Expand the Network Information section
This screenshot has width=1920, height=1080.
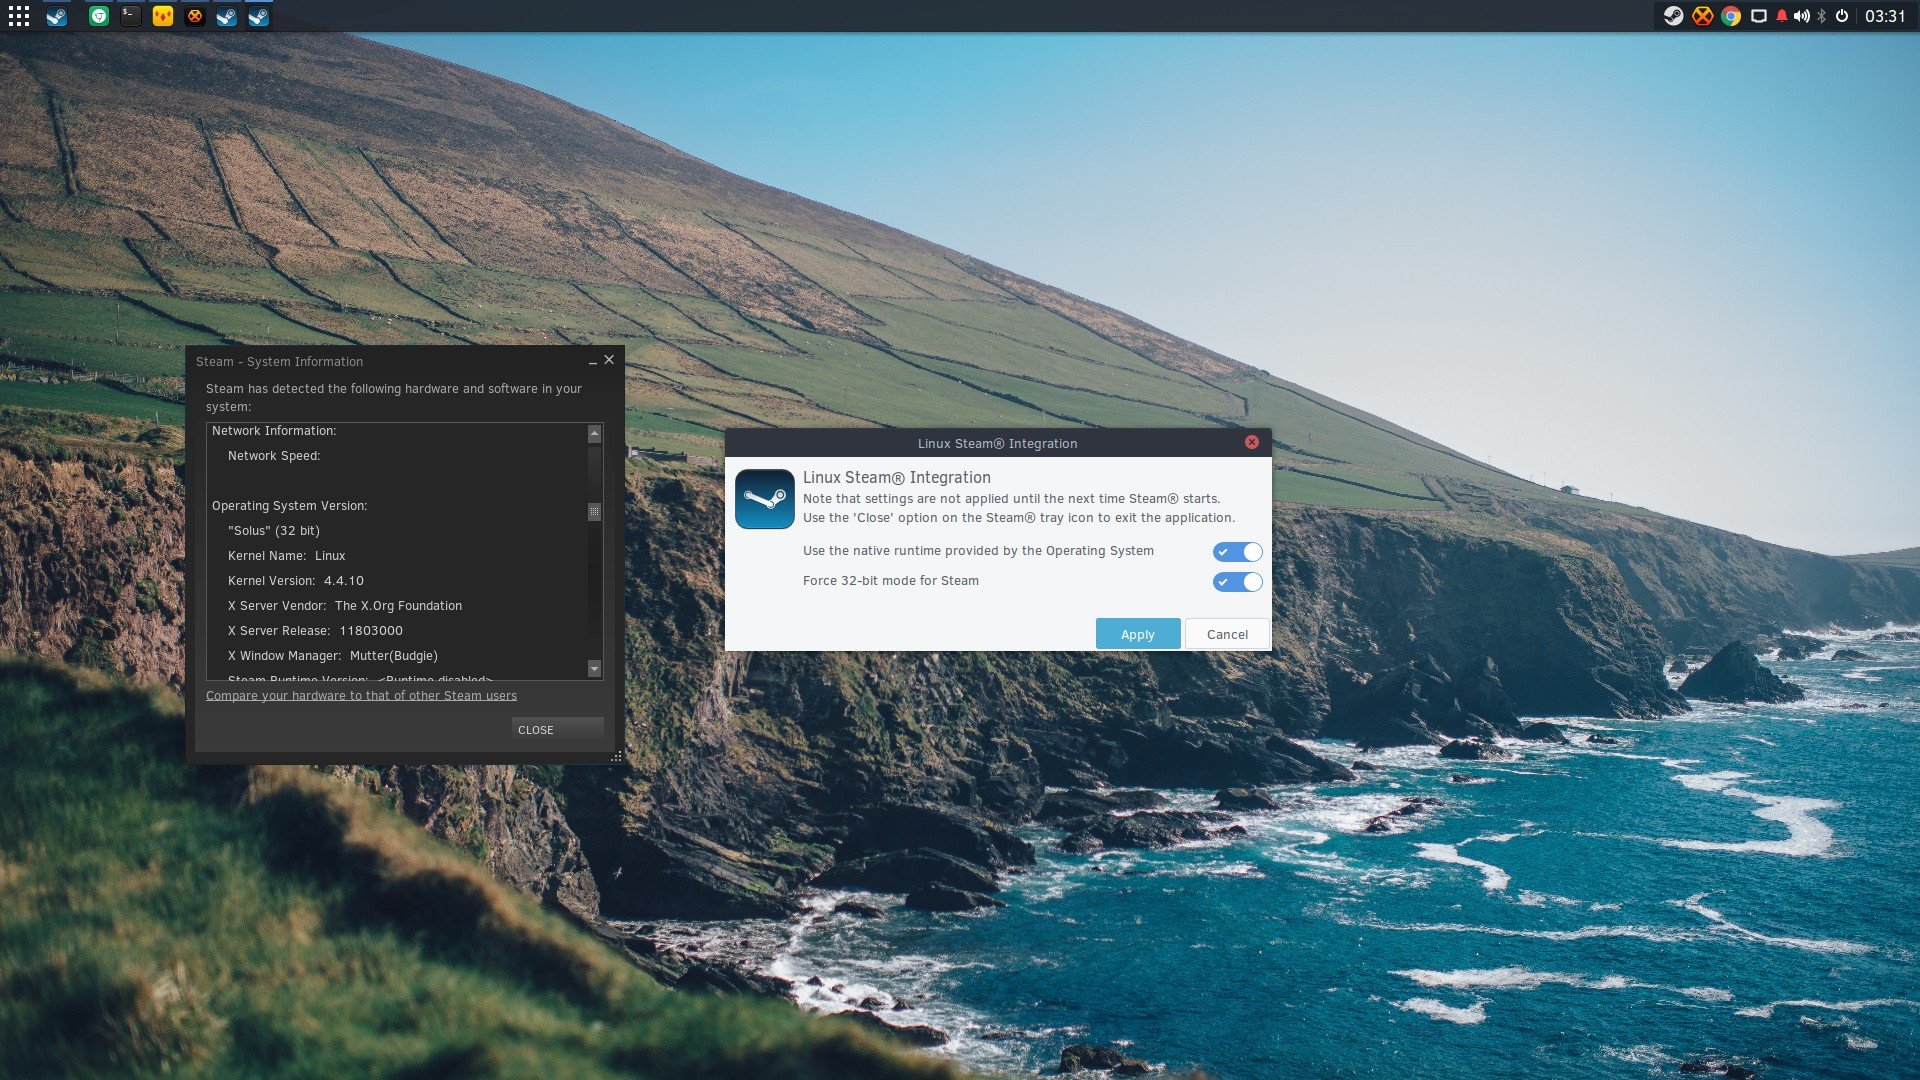(273, 430)
